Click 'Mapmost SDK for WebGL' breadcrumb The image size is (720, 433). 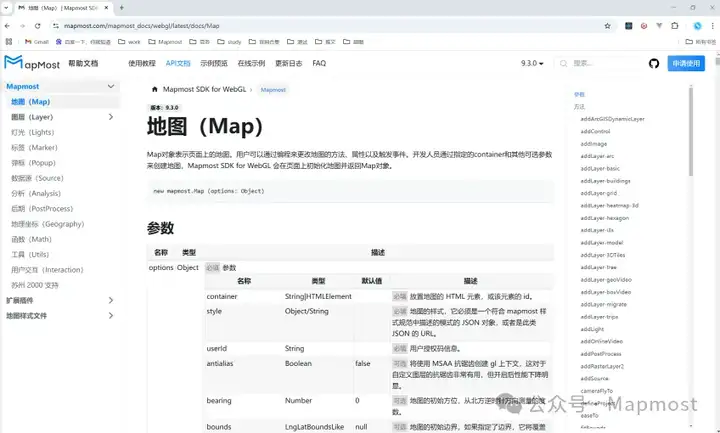coord(204,89)
